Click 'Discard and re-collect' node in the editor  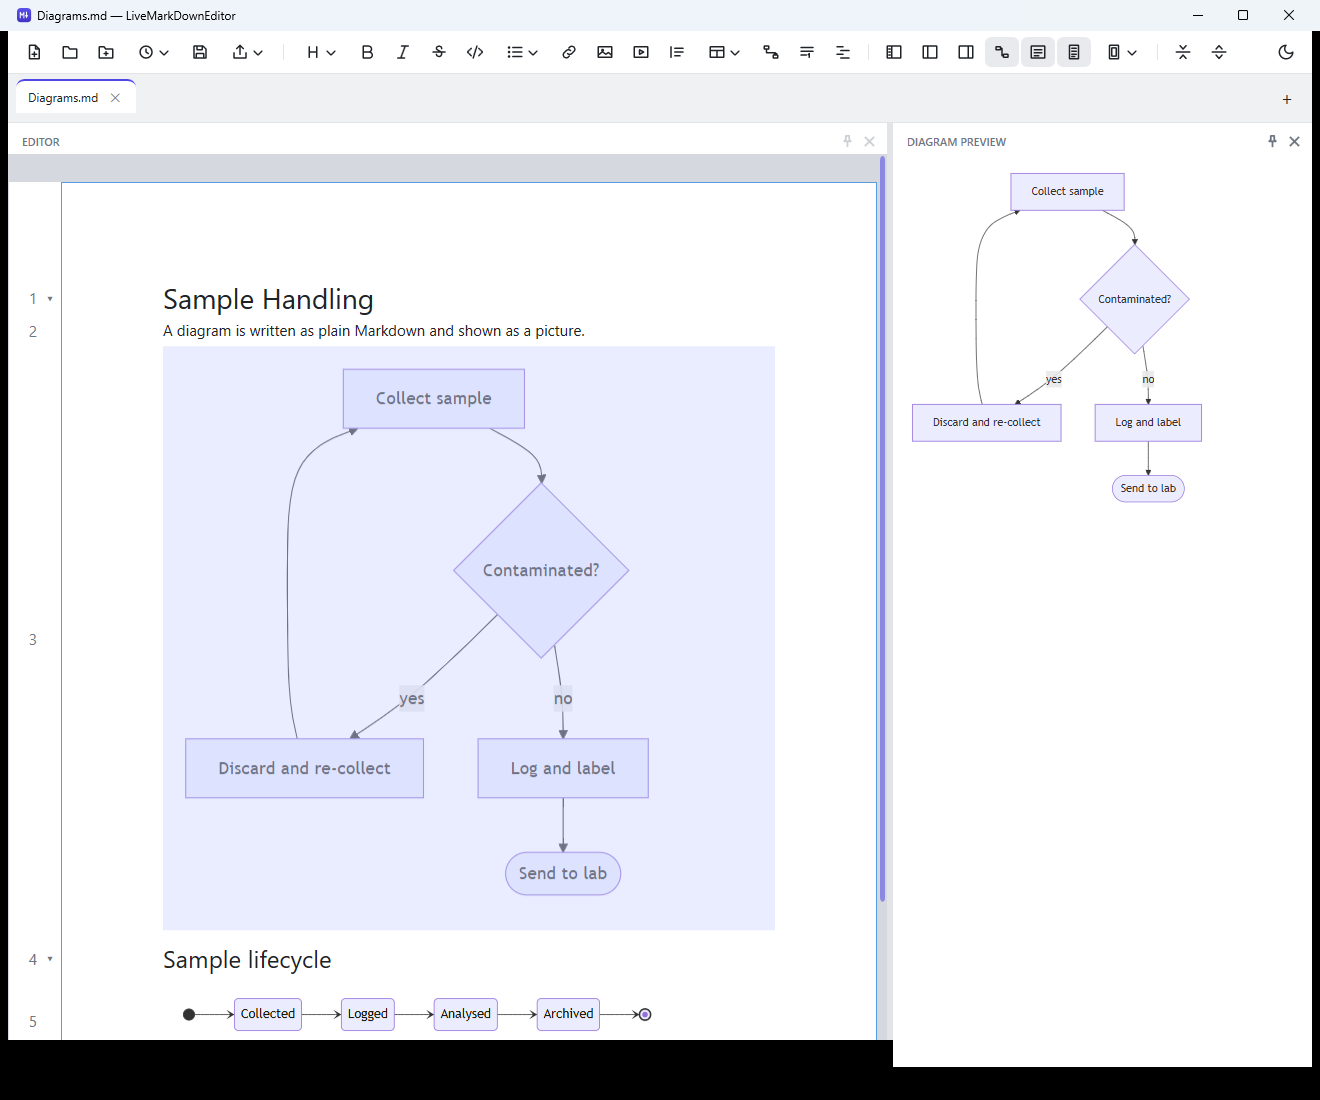[x=304, y=768]
